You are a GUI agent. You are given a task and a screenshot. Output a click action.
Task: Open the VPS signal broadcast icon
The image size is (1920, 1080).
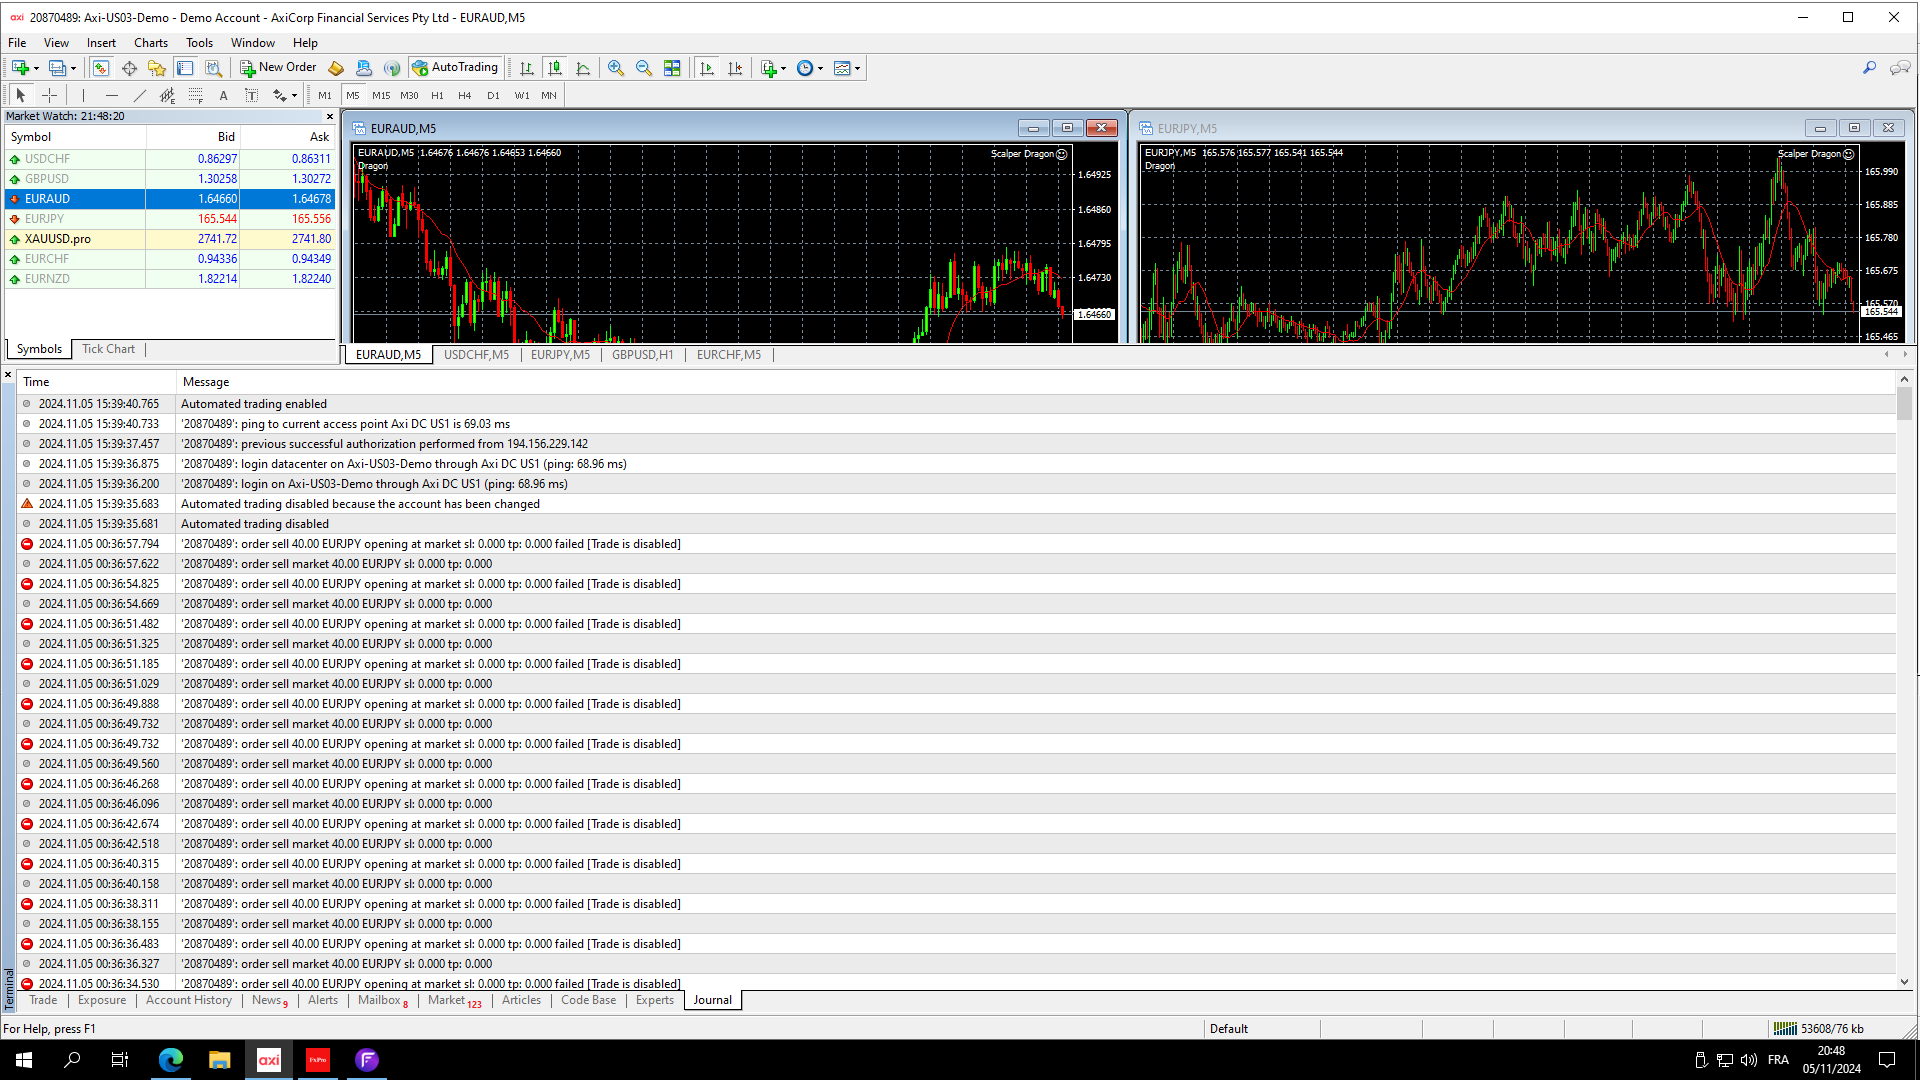click(392, 68)
